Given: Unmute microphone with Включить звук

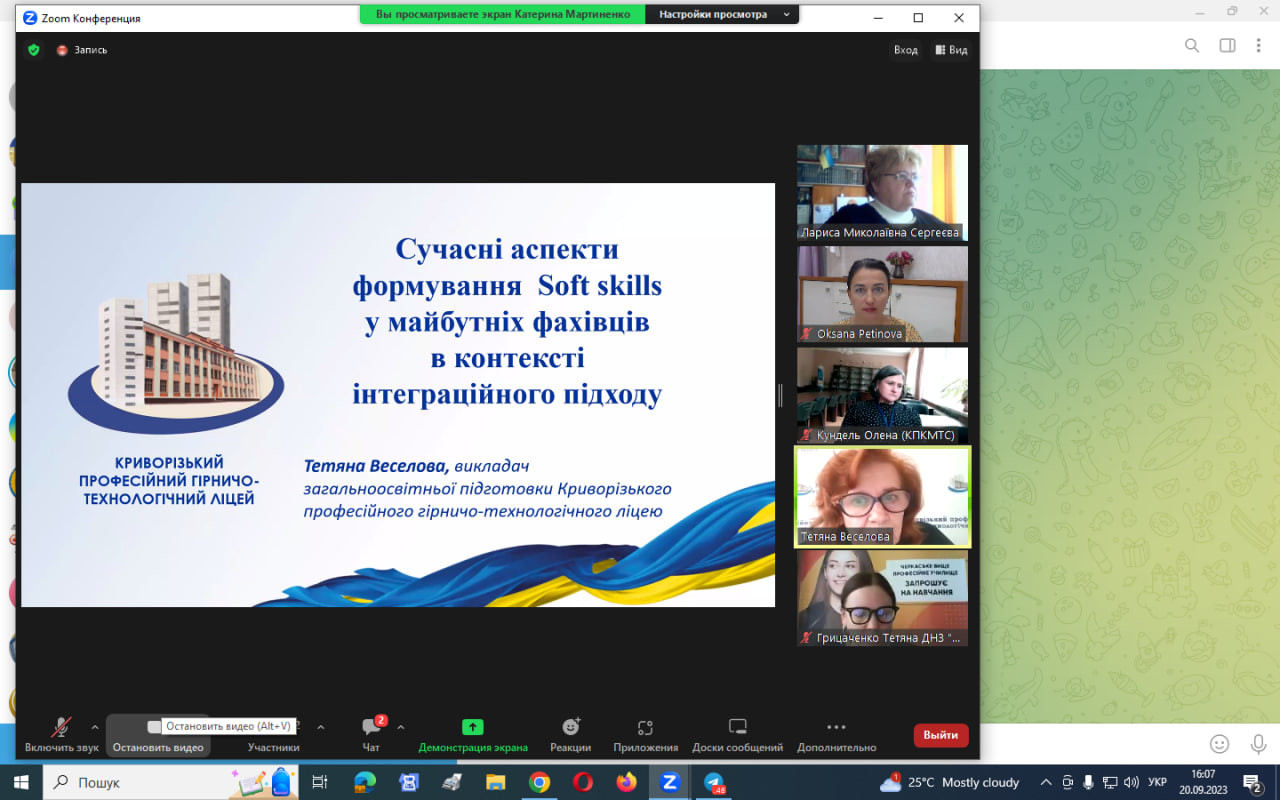Looking at the screenshot, I should pyautogui.click(x=61, y=734).
